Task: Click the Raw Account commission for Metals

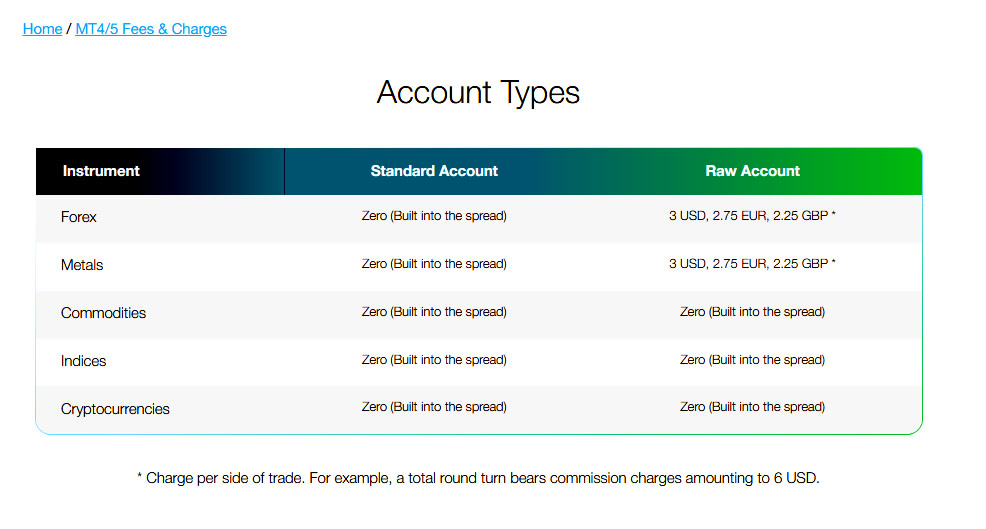Action: pyautogui.click(x=752, y=264)
